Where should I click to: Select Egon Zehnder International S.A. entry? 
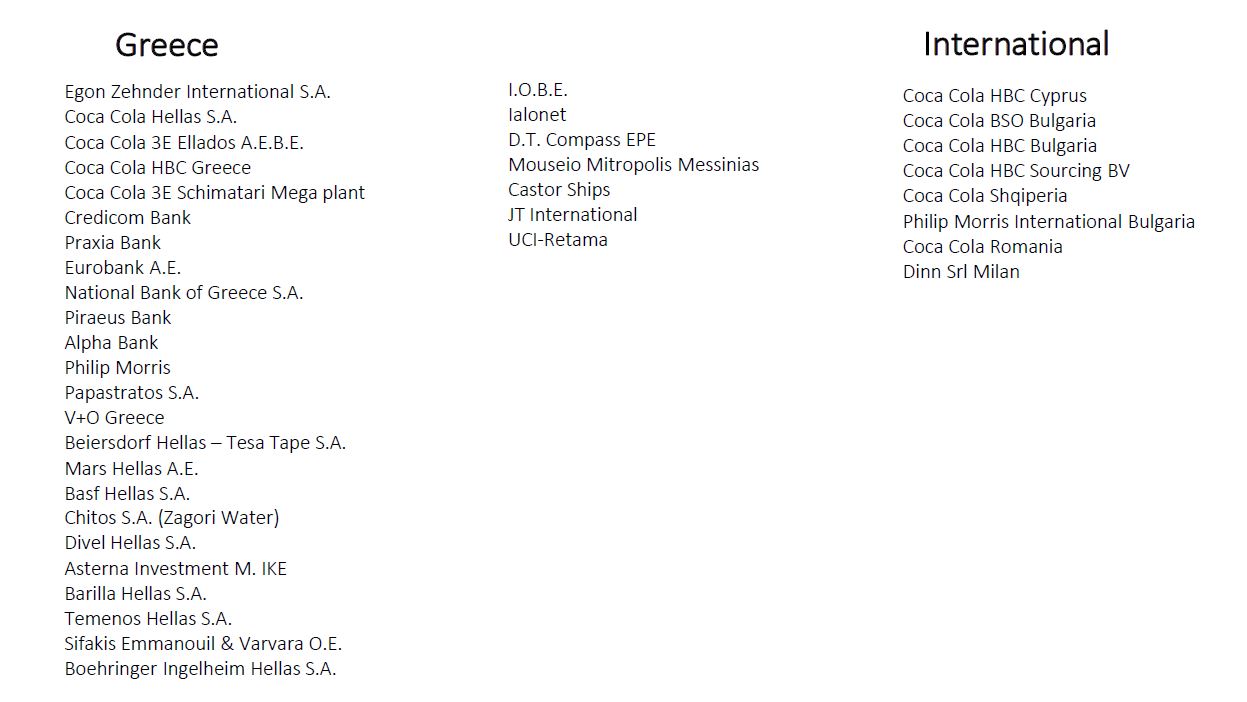[x=197, y=92]
